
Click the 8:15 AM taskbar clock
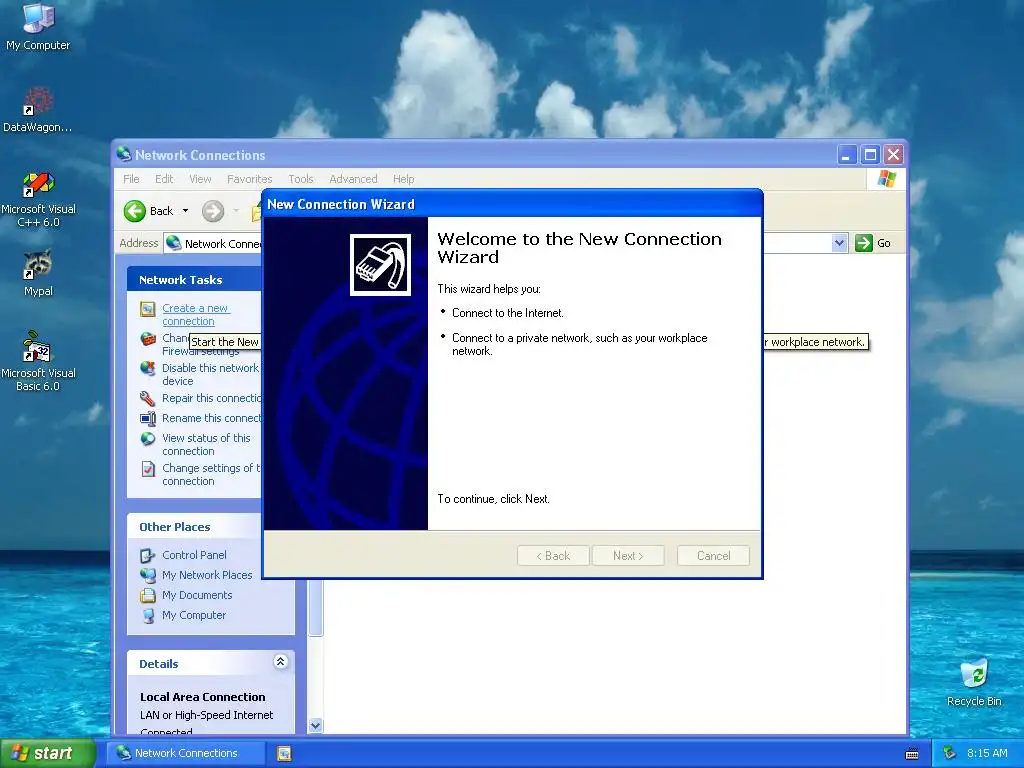(x=987, y=754)
